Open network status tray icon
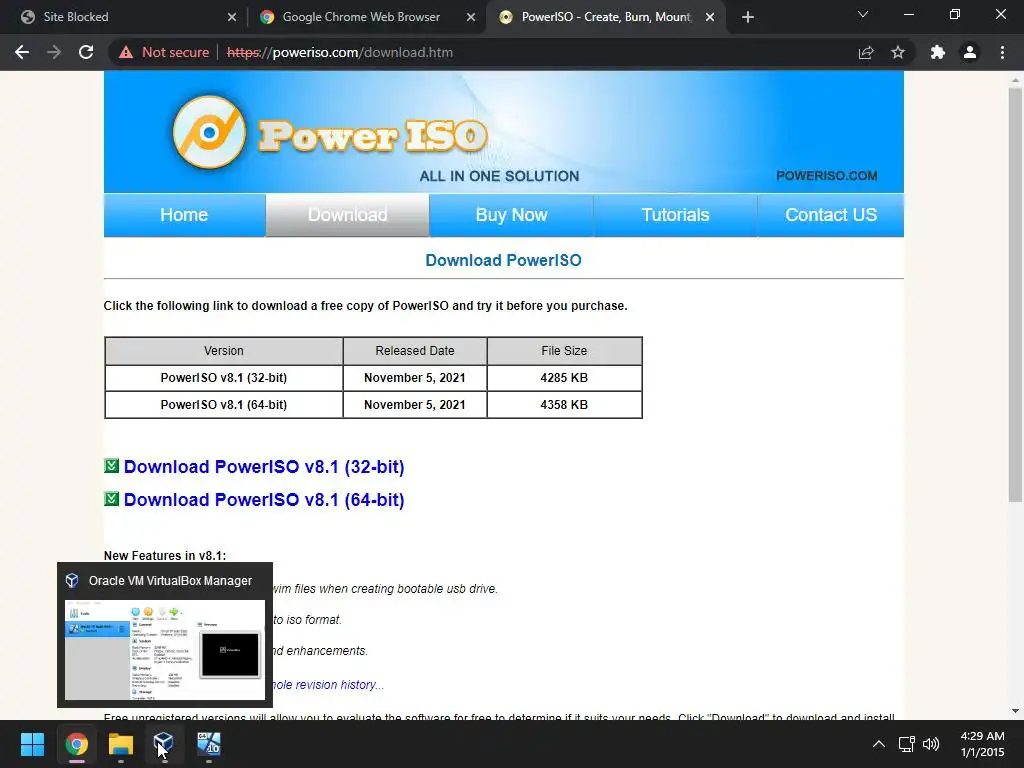 pyautogui.click(x=906, y=744)
